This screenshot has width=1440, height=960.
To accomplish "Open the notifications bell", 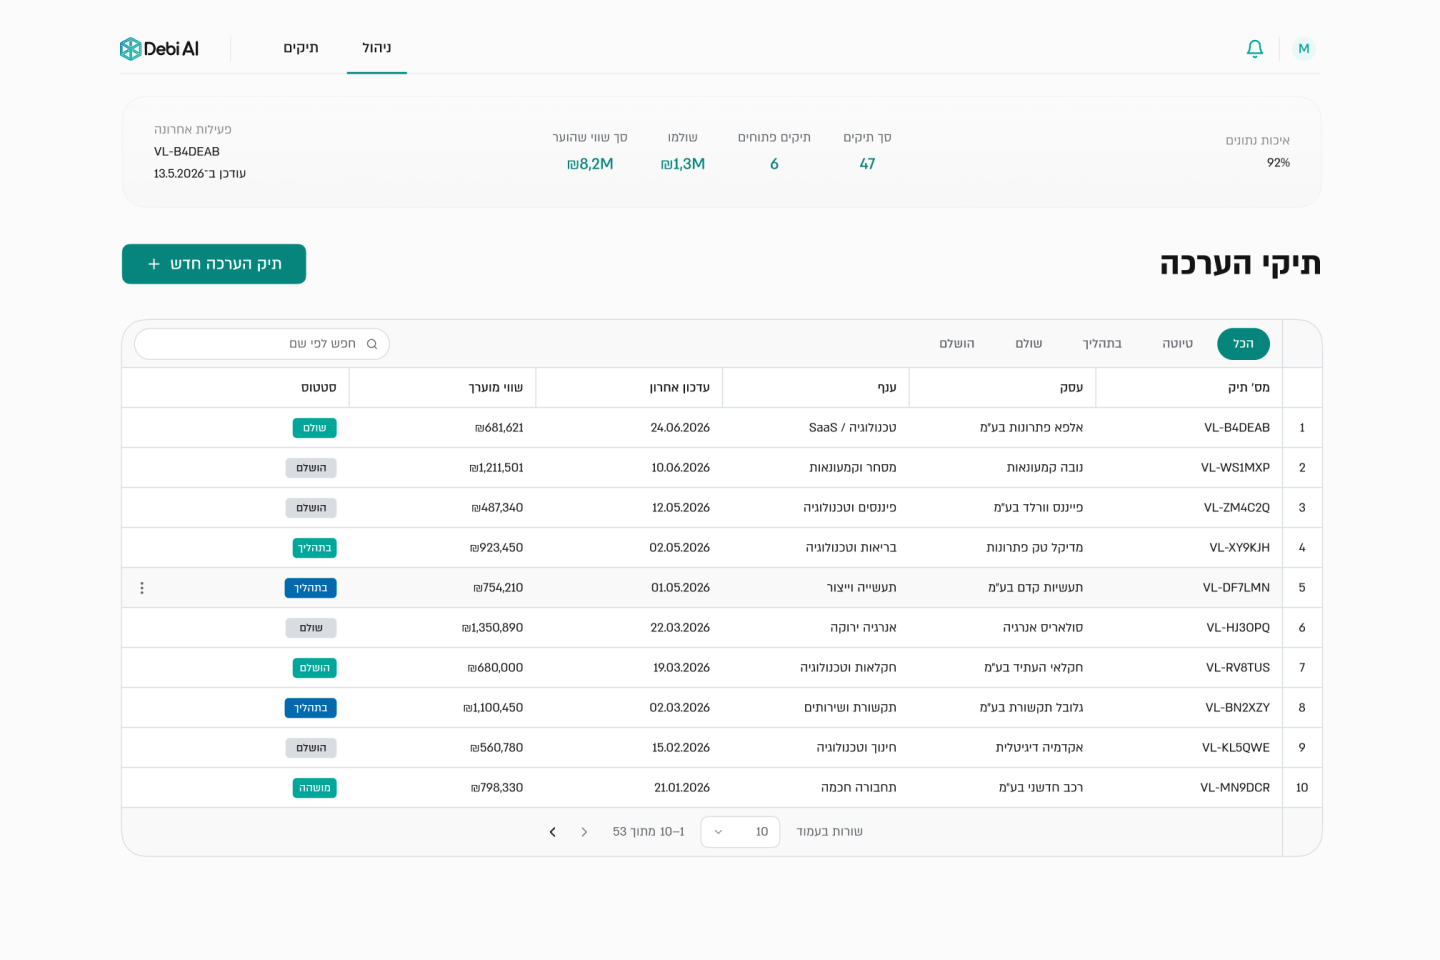I will 1255,48.
